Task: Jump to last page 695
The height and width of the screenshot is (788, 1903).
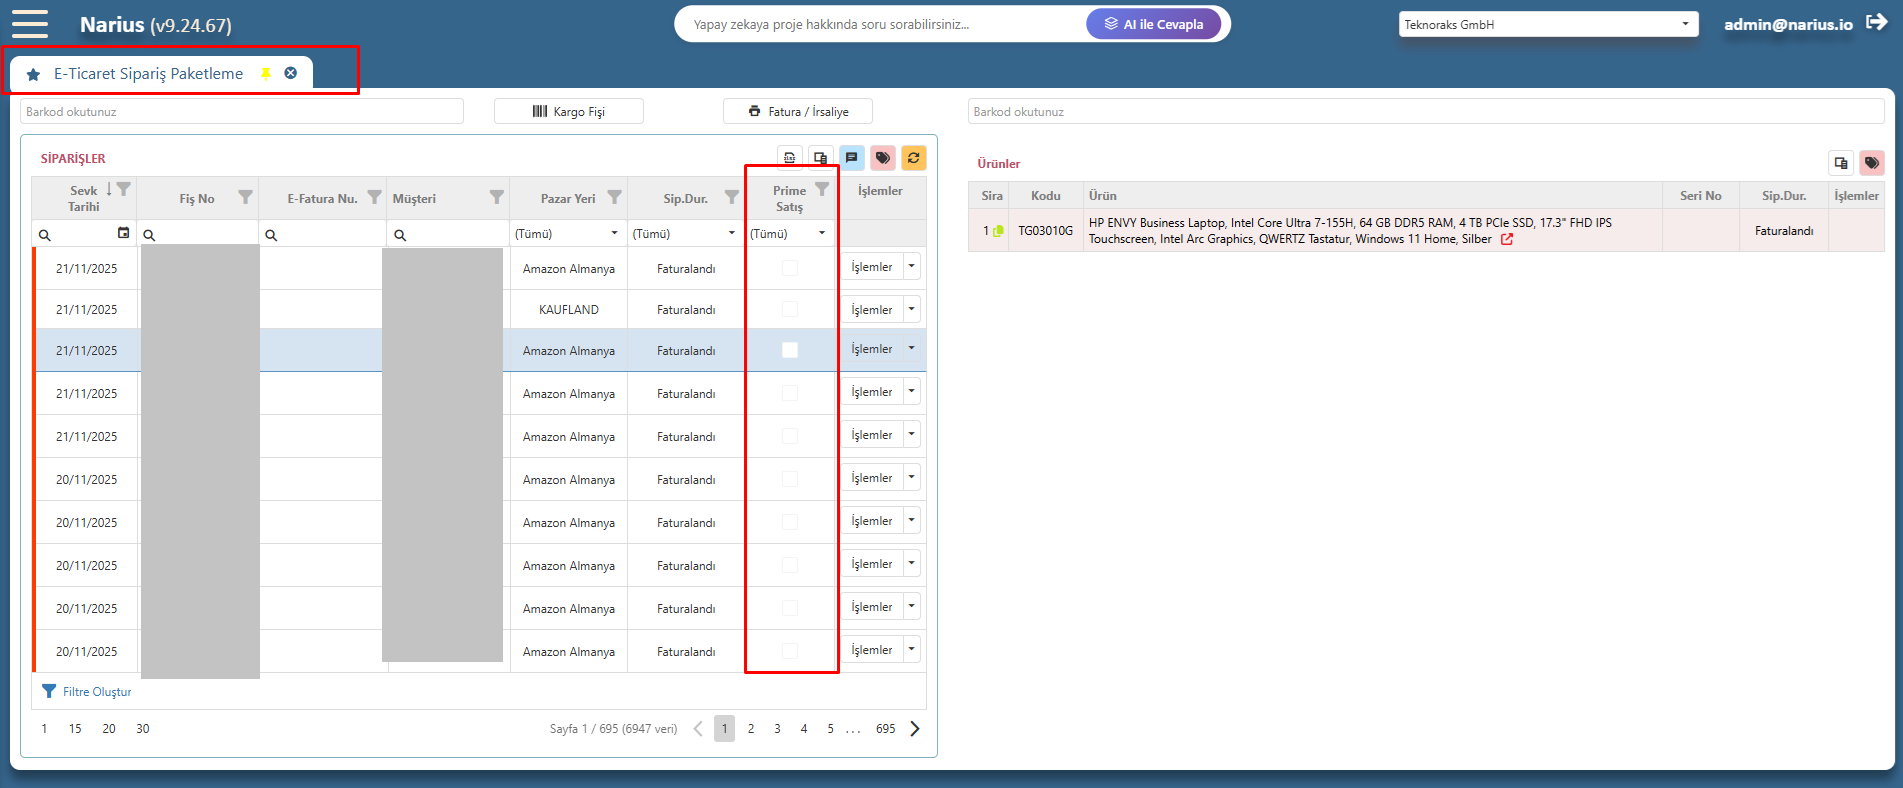Action: pyautogui.click(x=886, y=728)
